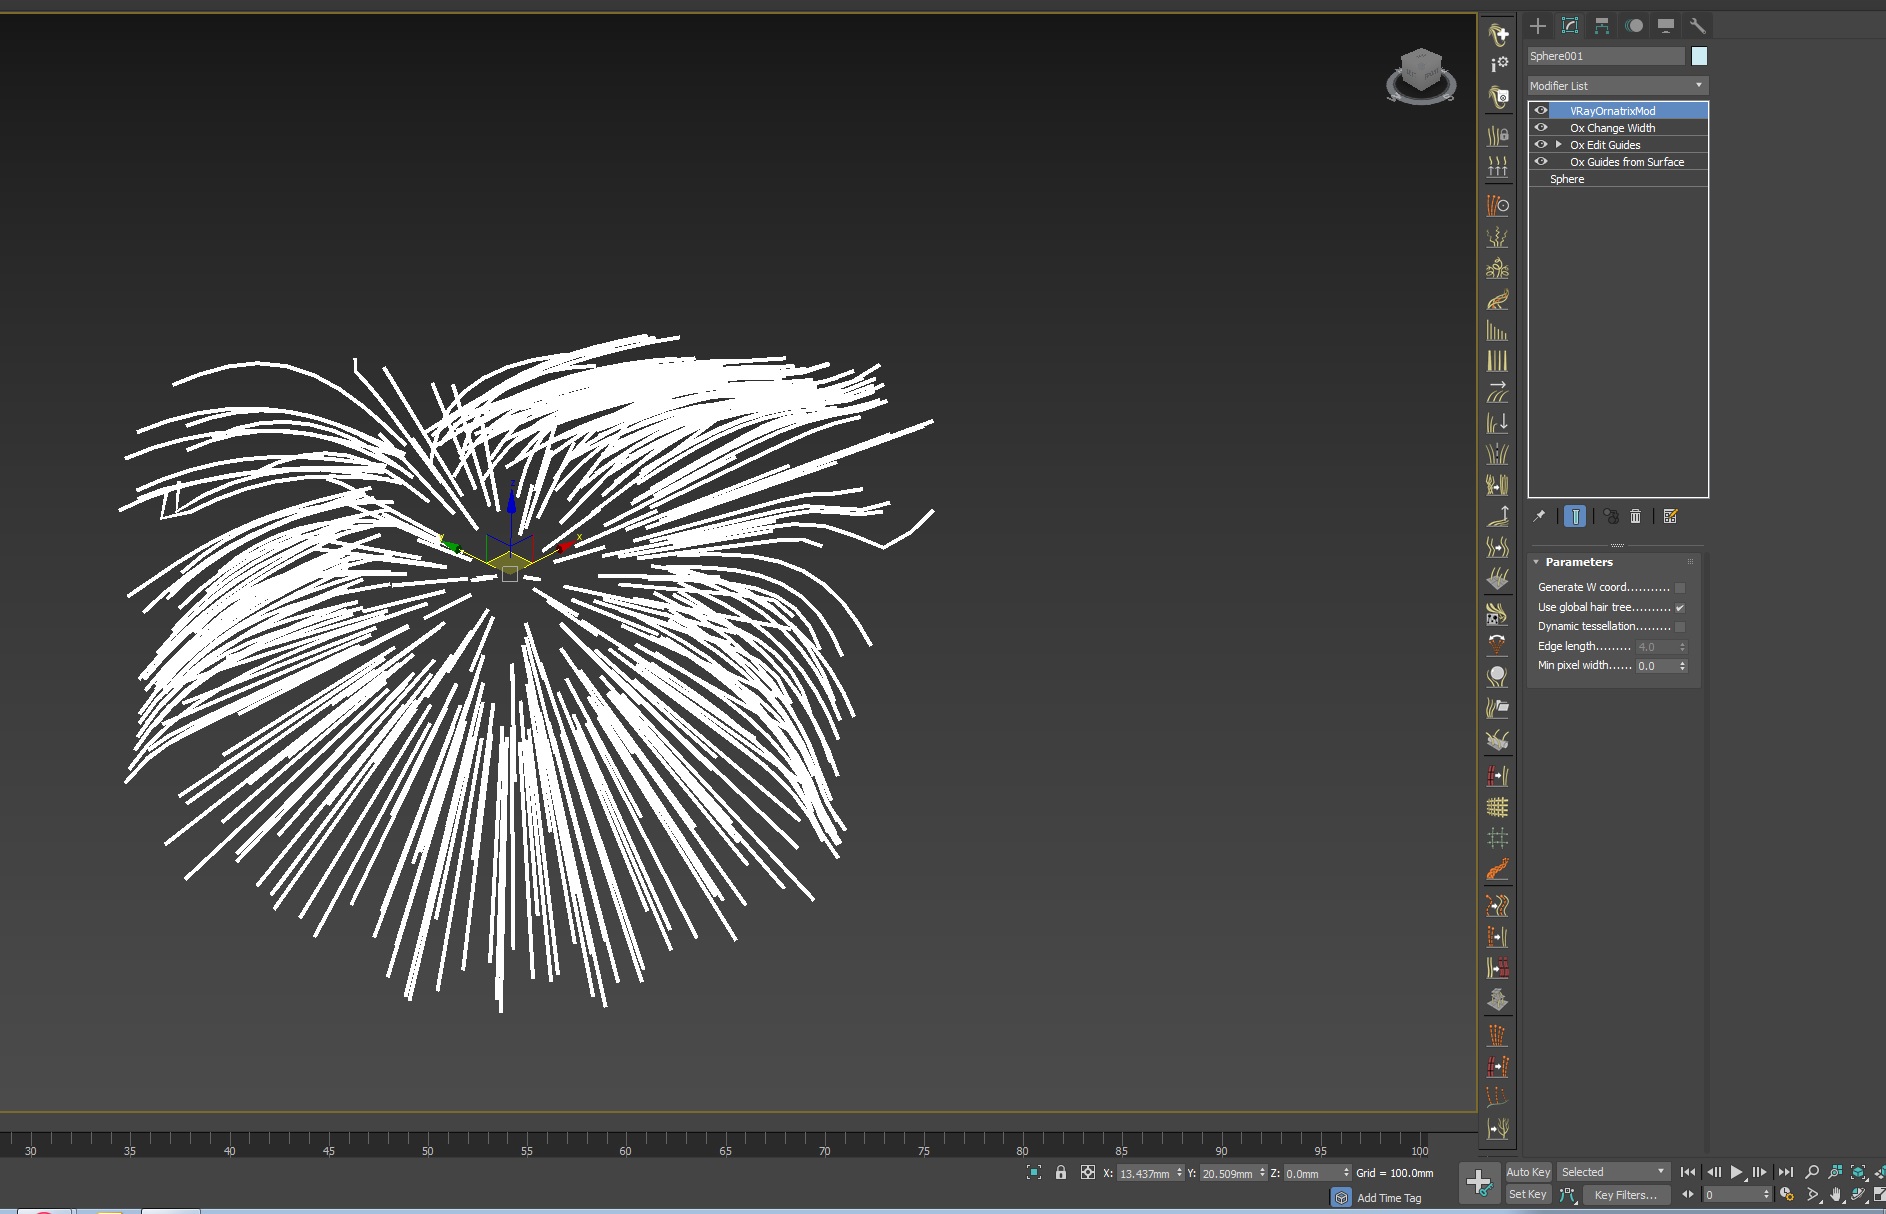1886x1214 pixels.
Task: Click Configure Modifier Sets icon
Action: (1670, 516)
